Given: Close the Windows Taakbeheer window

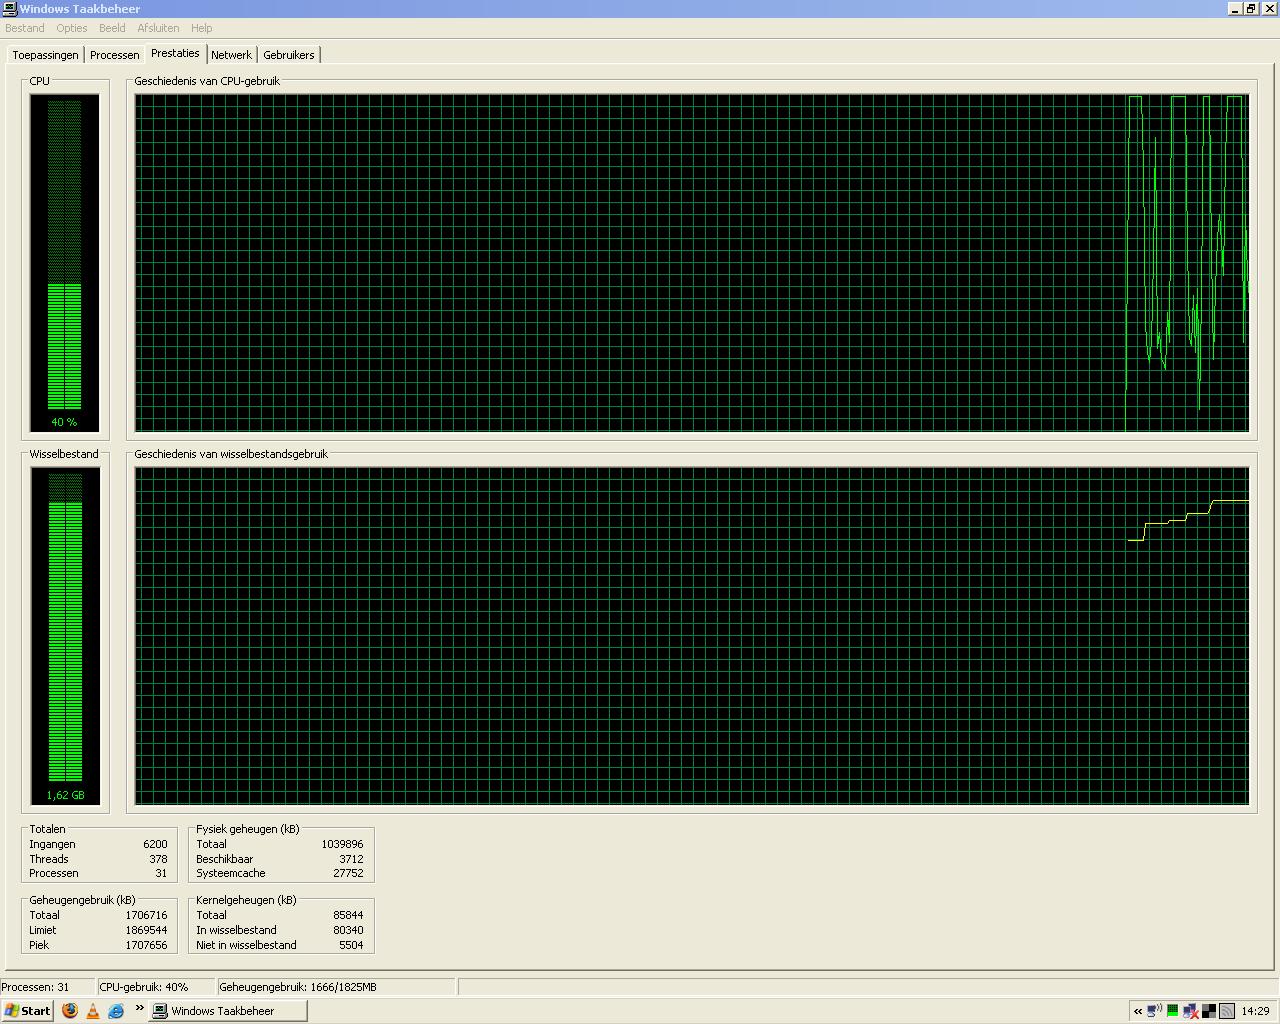Looking at the screenshot, I should 1269,8.
